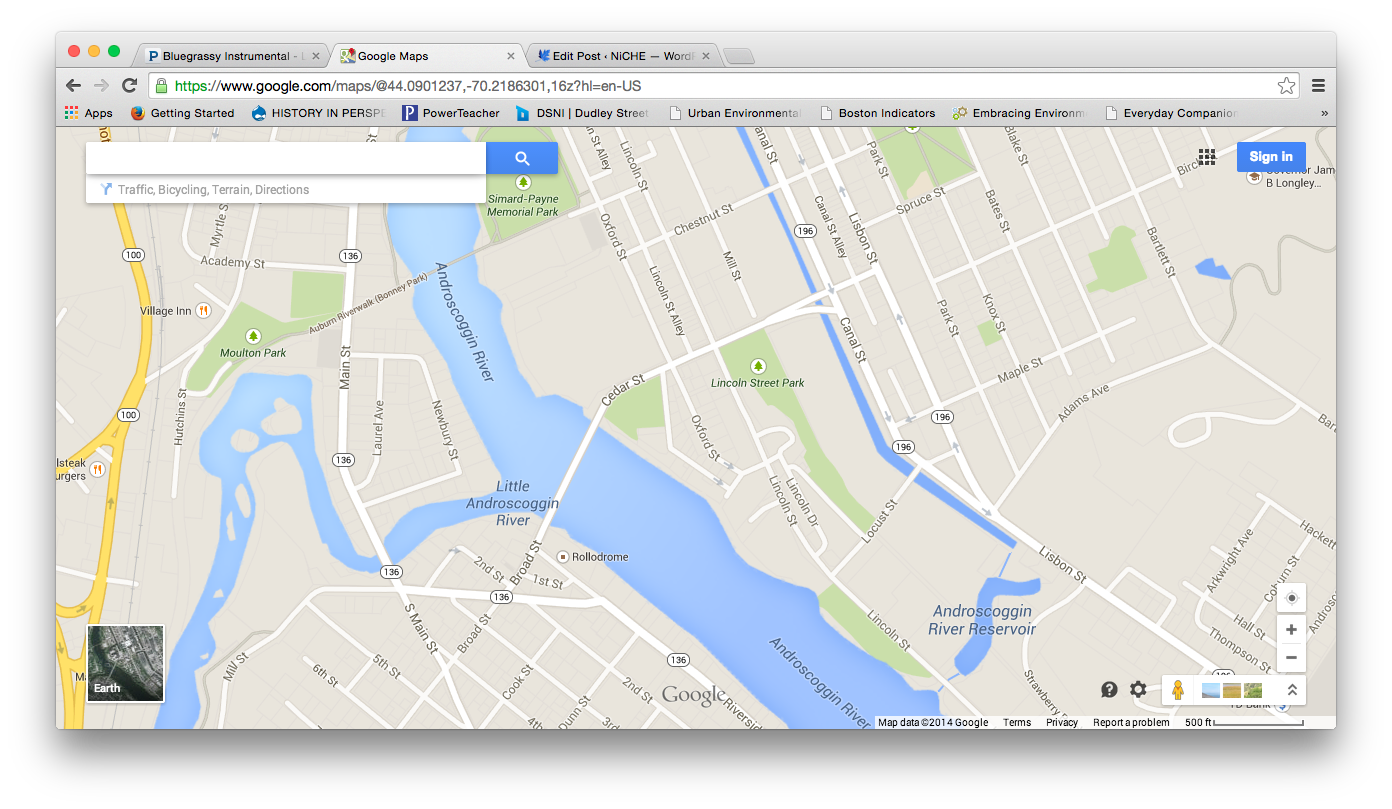Open map settings gear
Image resolution: width=1392 pixels, height=809 pixels.
pos(1138,689)
